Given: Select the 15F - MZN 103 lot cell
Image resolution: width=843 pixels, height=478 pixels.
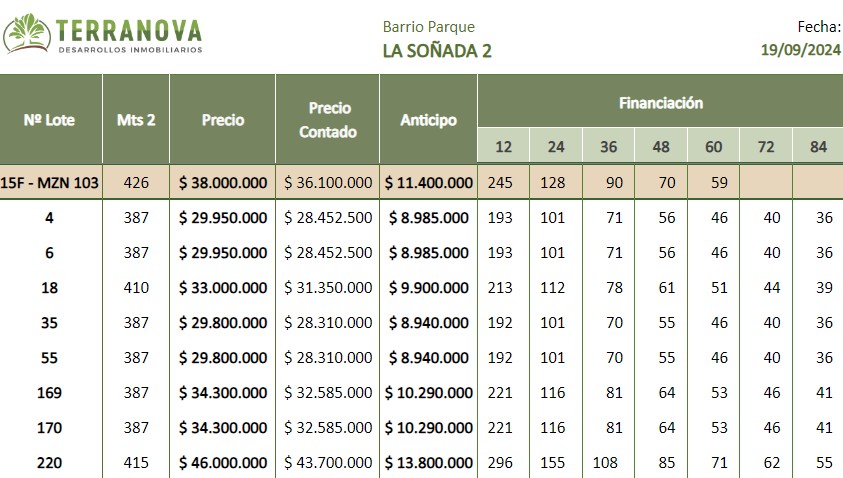Looking at the screenshot, I should coord(51,182).
